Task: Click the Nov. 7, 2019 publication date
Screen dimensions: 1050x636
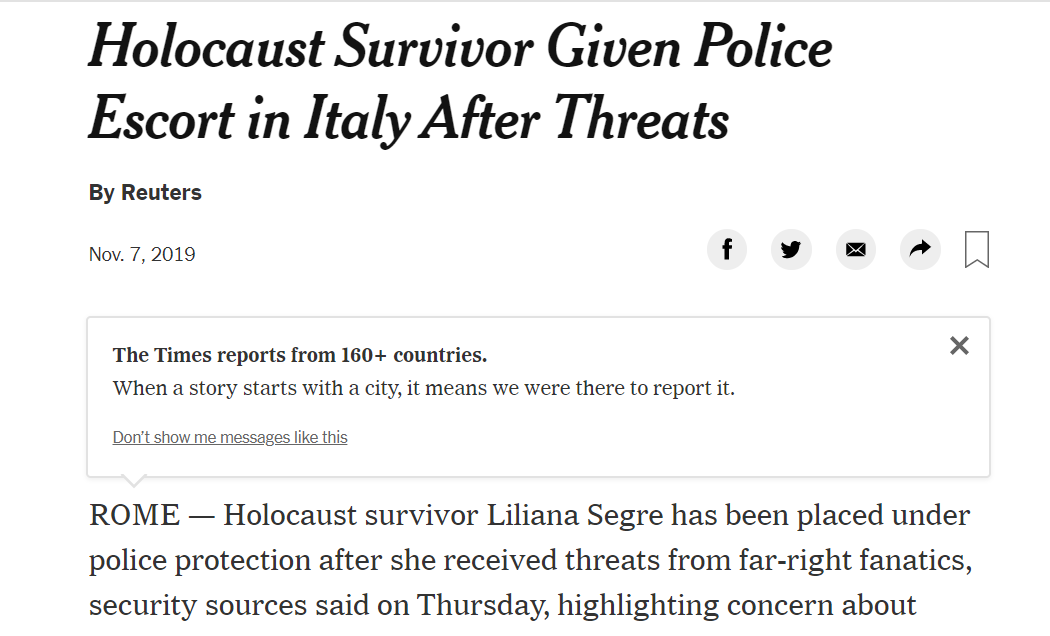Action: tap(142, 254)
